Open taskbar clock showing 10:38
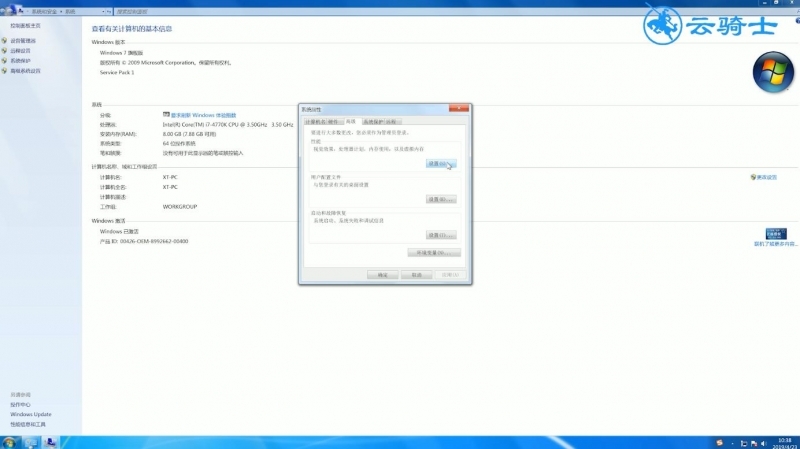The image size is (800, 449). (x=785, y=443)
